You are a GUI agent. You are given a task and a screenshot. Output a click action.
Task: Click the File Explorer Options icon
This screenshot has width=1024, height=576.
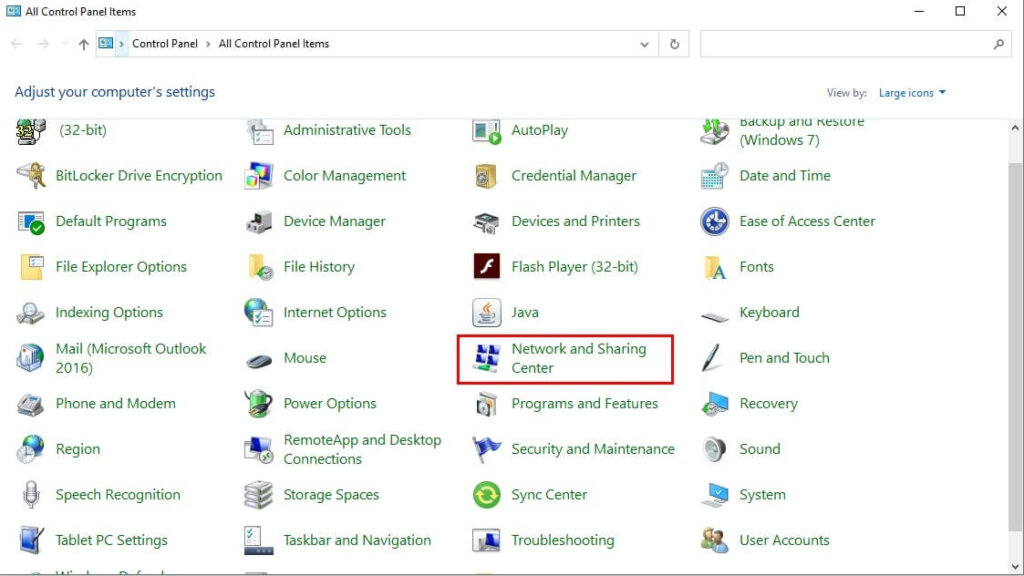31,266
